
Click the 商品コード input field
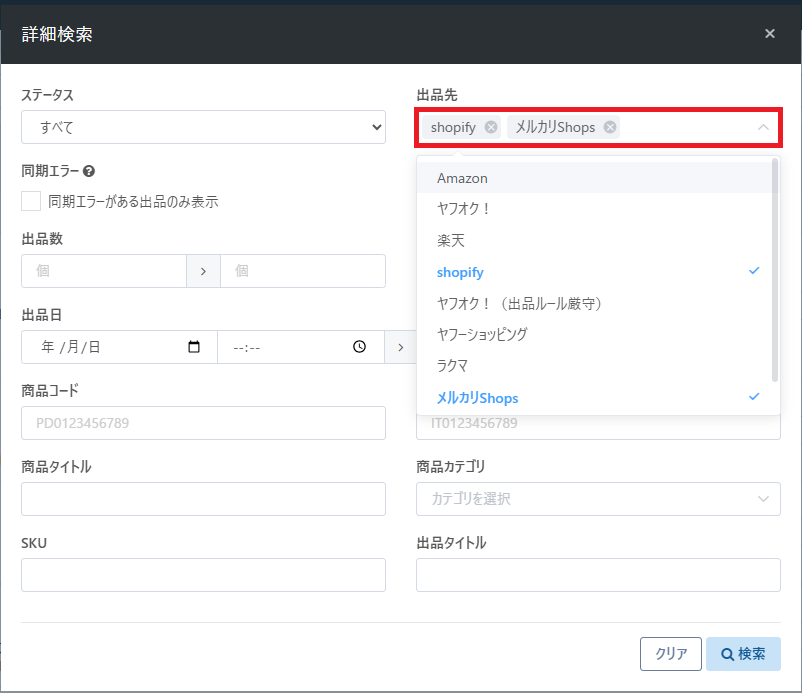pos(203,423)
